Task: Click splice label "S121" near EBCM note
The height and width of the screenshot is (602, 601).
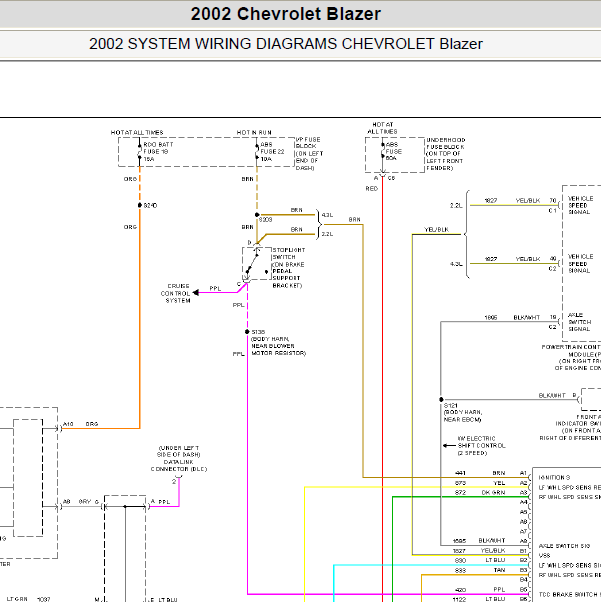Action: coord(450,405)
